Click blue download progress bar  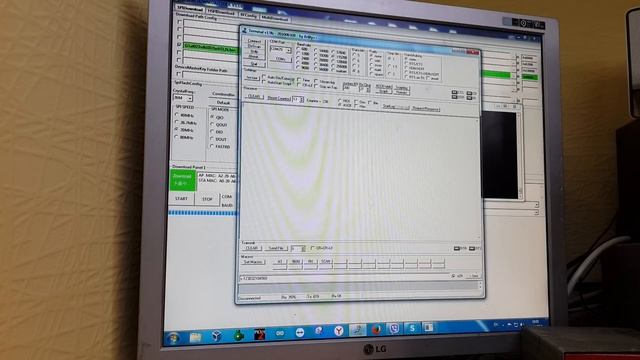point(203,213)
